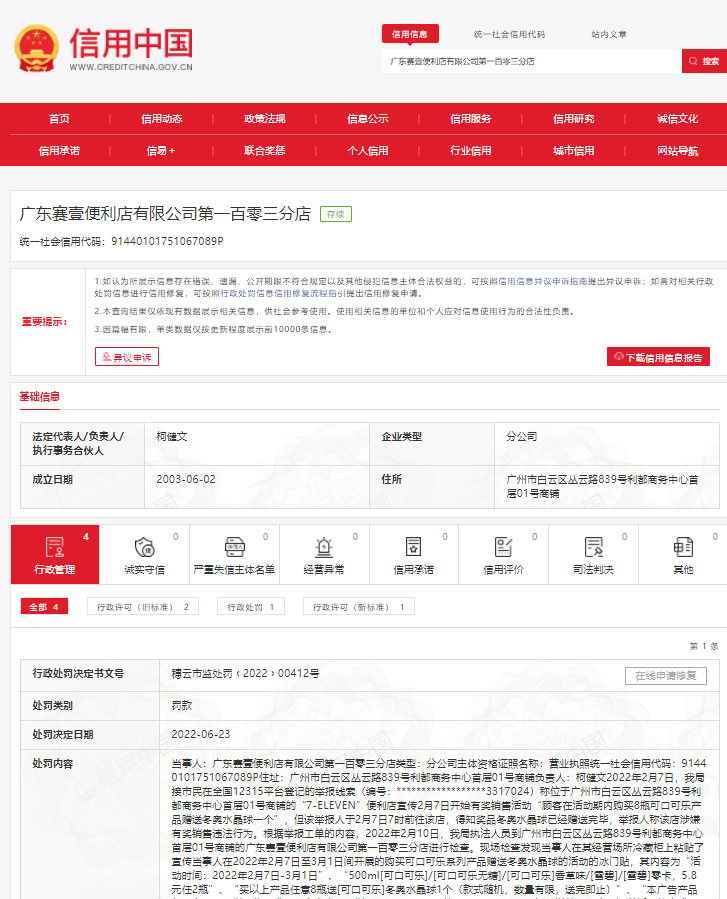The height and width of the screenshot is (899, 727).
Task: Open the 严重失信主体名单 icon
Action: pyautogui.click(x=234, y=547)
